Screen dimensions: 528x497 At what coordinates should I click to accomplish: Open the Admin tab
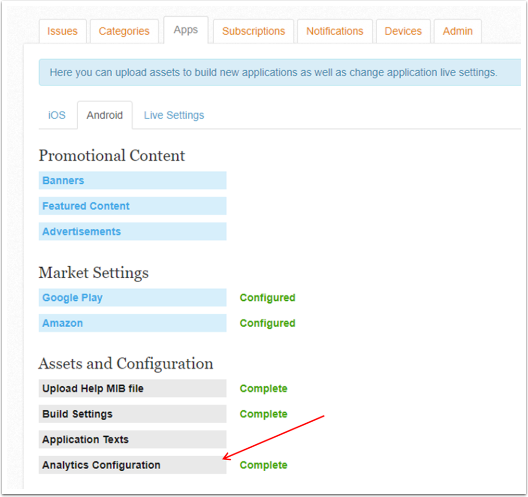[x=458, y=31]
